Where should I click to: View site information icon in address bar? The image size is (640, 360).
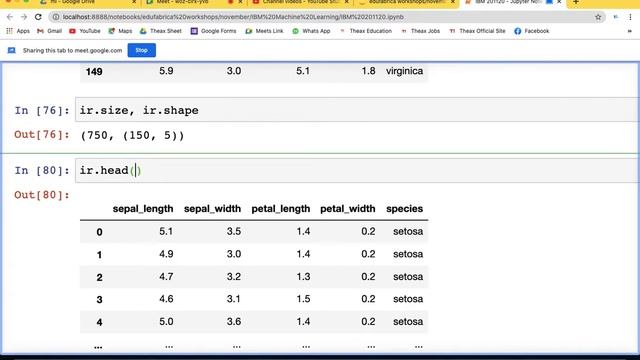[x=56, y=17]
